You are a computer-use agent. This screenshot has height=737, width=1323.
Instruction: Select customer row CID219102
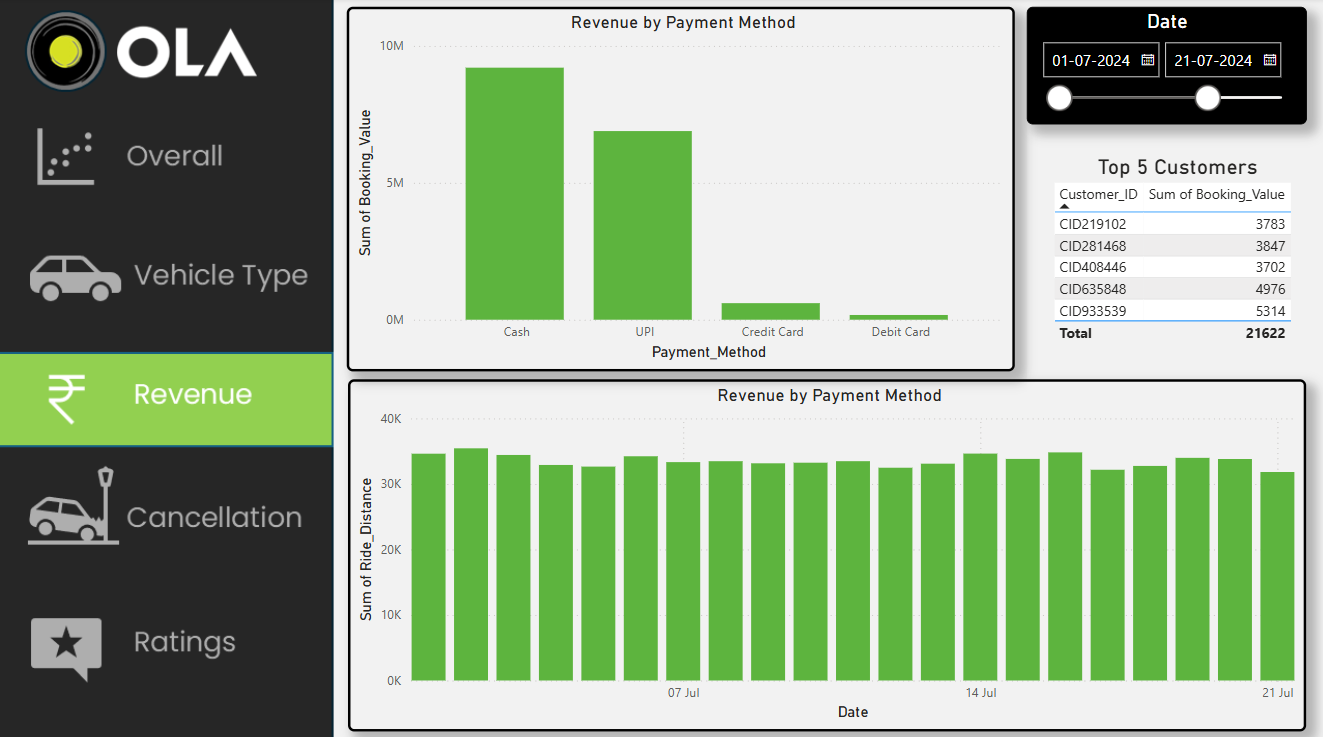click(1172, 224)
